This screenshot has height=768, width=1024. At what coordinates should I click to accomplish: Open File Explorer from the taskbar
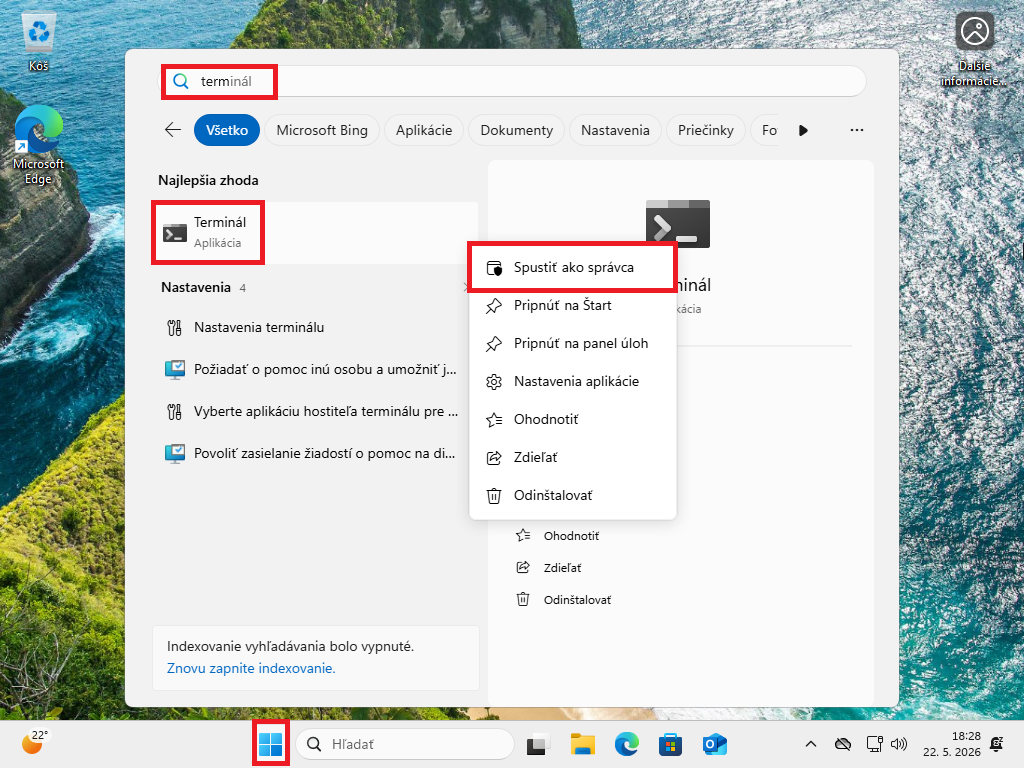coord(583,744)
